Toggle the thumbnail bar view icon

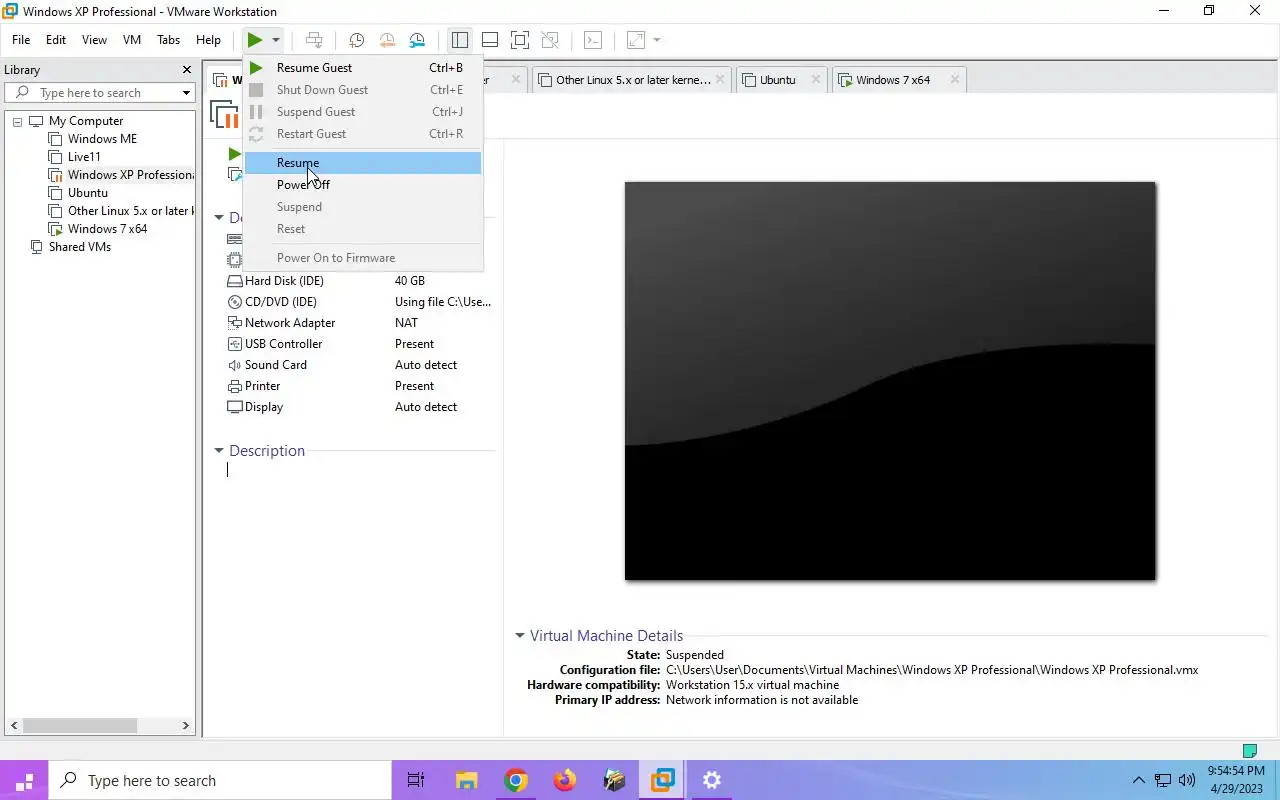(x=490, y=40)
